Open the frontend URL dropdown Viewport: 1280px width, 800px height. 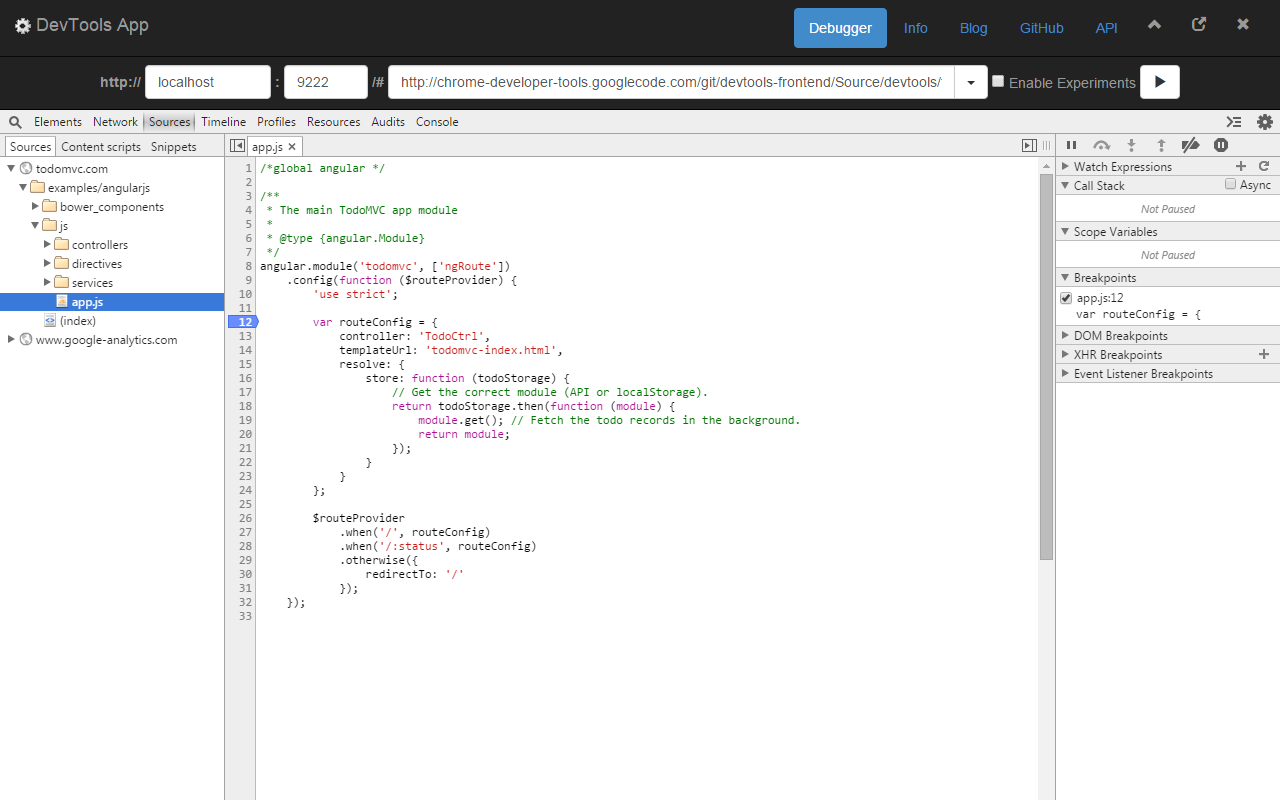click(x=970, y=82)
